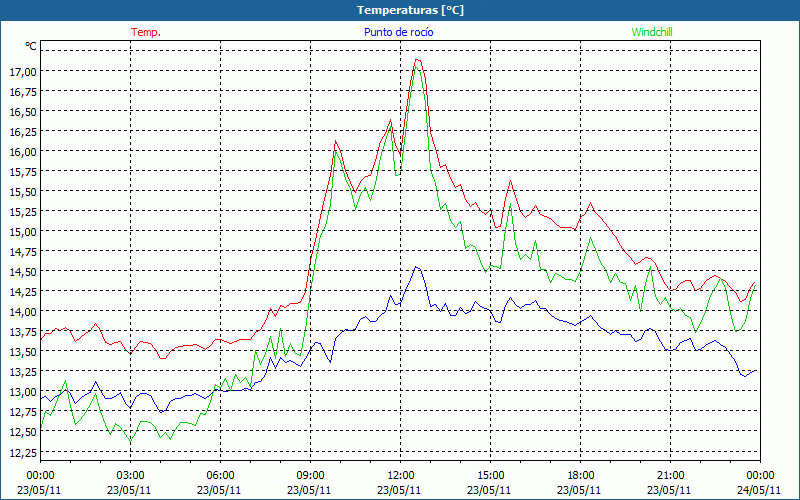Click the 16,25 y-axis value

point(22,132)
